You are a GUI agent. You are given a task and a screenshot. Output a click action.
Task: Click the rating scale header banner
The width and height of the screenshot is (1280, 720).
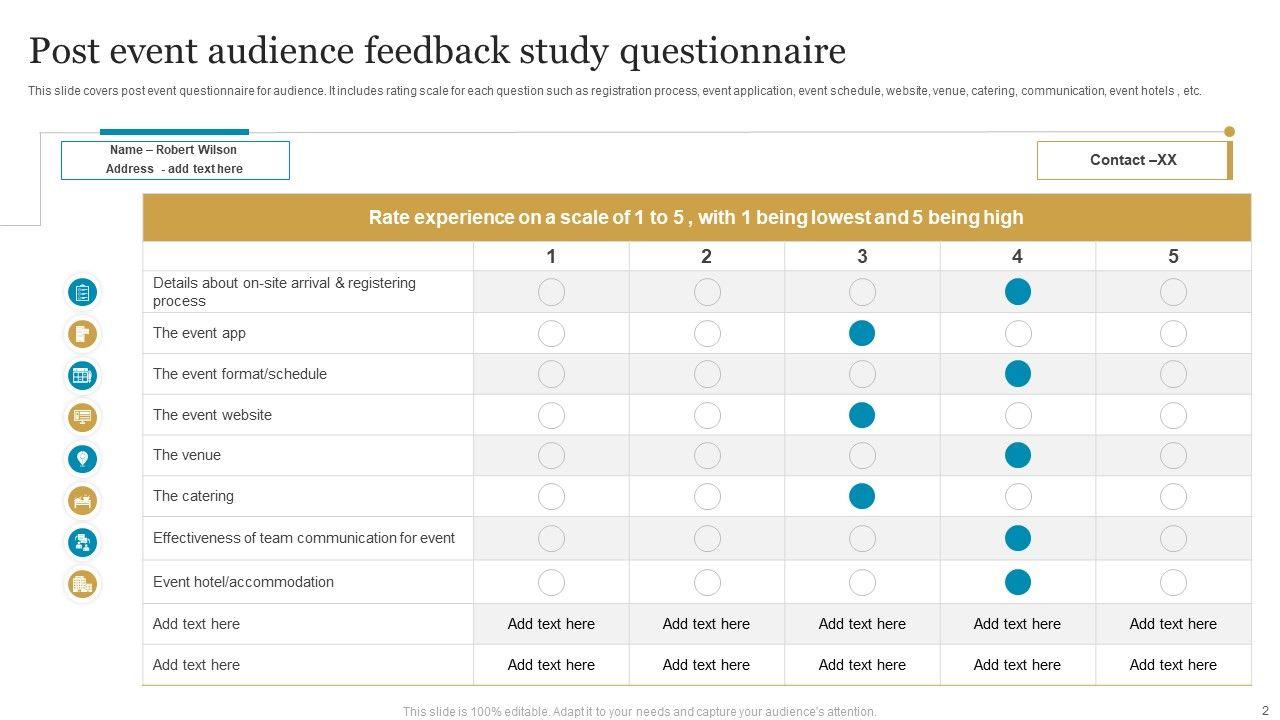point(696,218)
